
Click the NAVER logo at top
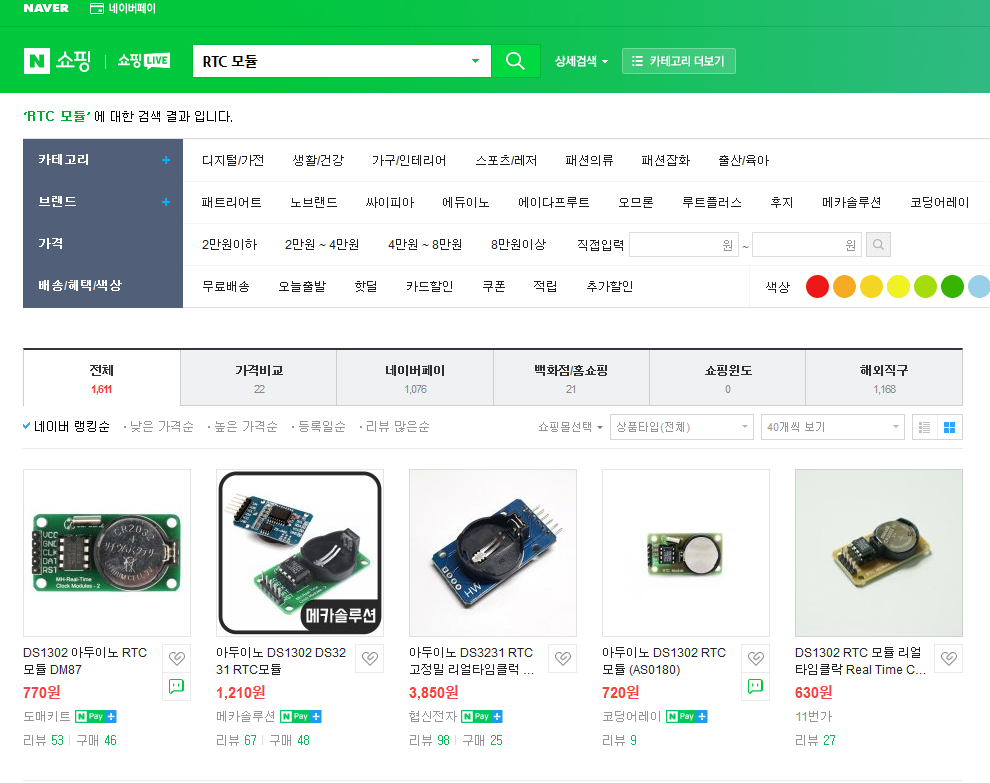click(x=46, y=8)
